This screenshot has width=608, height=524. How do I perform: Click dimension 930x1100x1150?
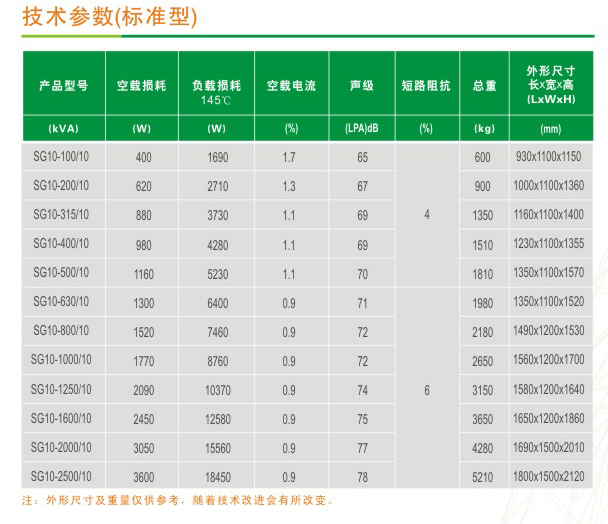click(x=549, y=156)
